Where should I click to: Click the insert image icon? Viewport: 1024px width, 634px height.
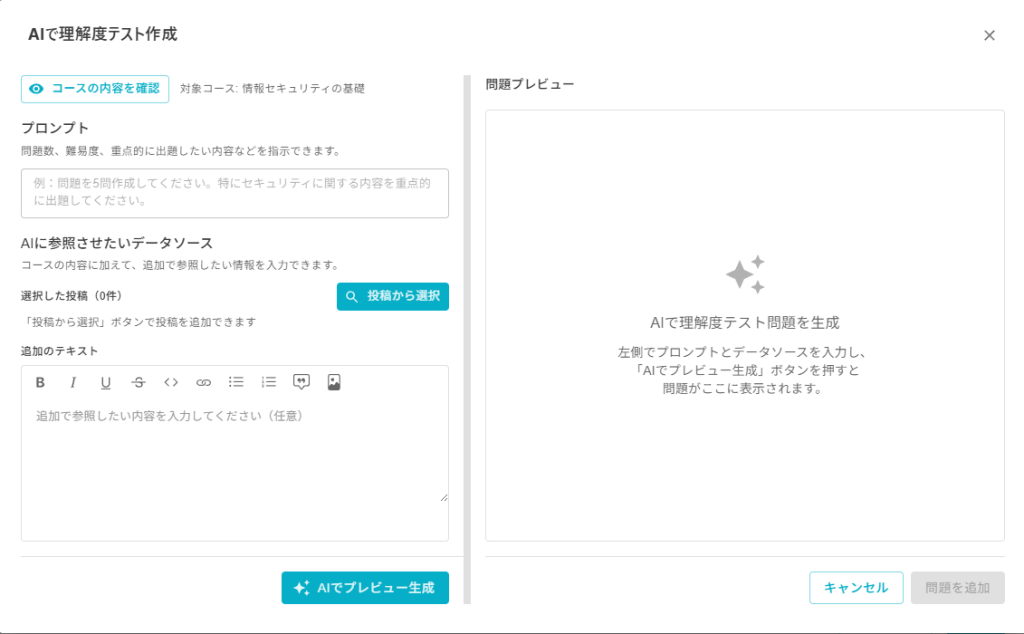pyautogui.click(x=334, y=382)
